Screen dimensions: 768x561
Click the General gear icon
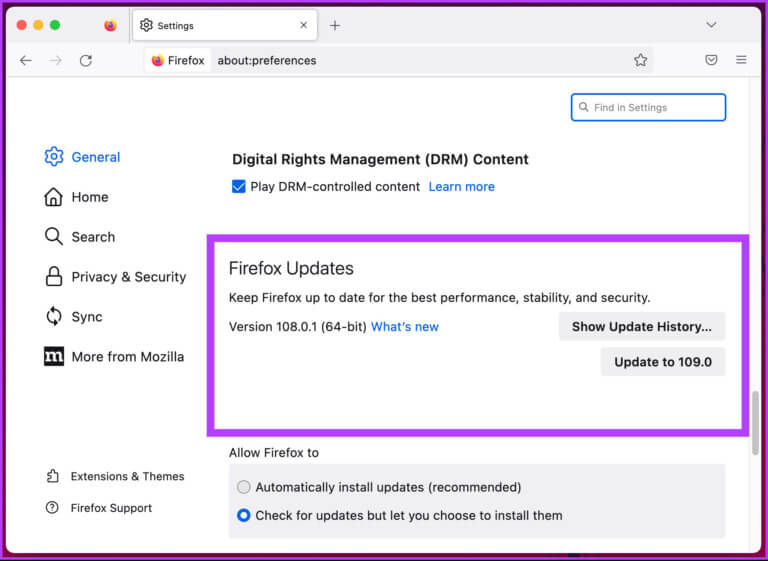(54, 157)
